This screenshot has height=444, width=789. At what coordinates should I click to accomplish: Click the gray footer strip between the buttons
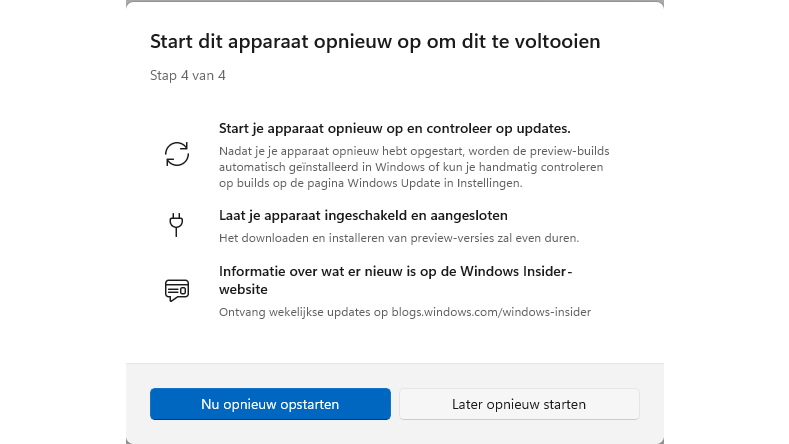point(395,404)
